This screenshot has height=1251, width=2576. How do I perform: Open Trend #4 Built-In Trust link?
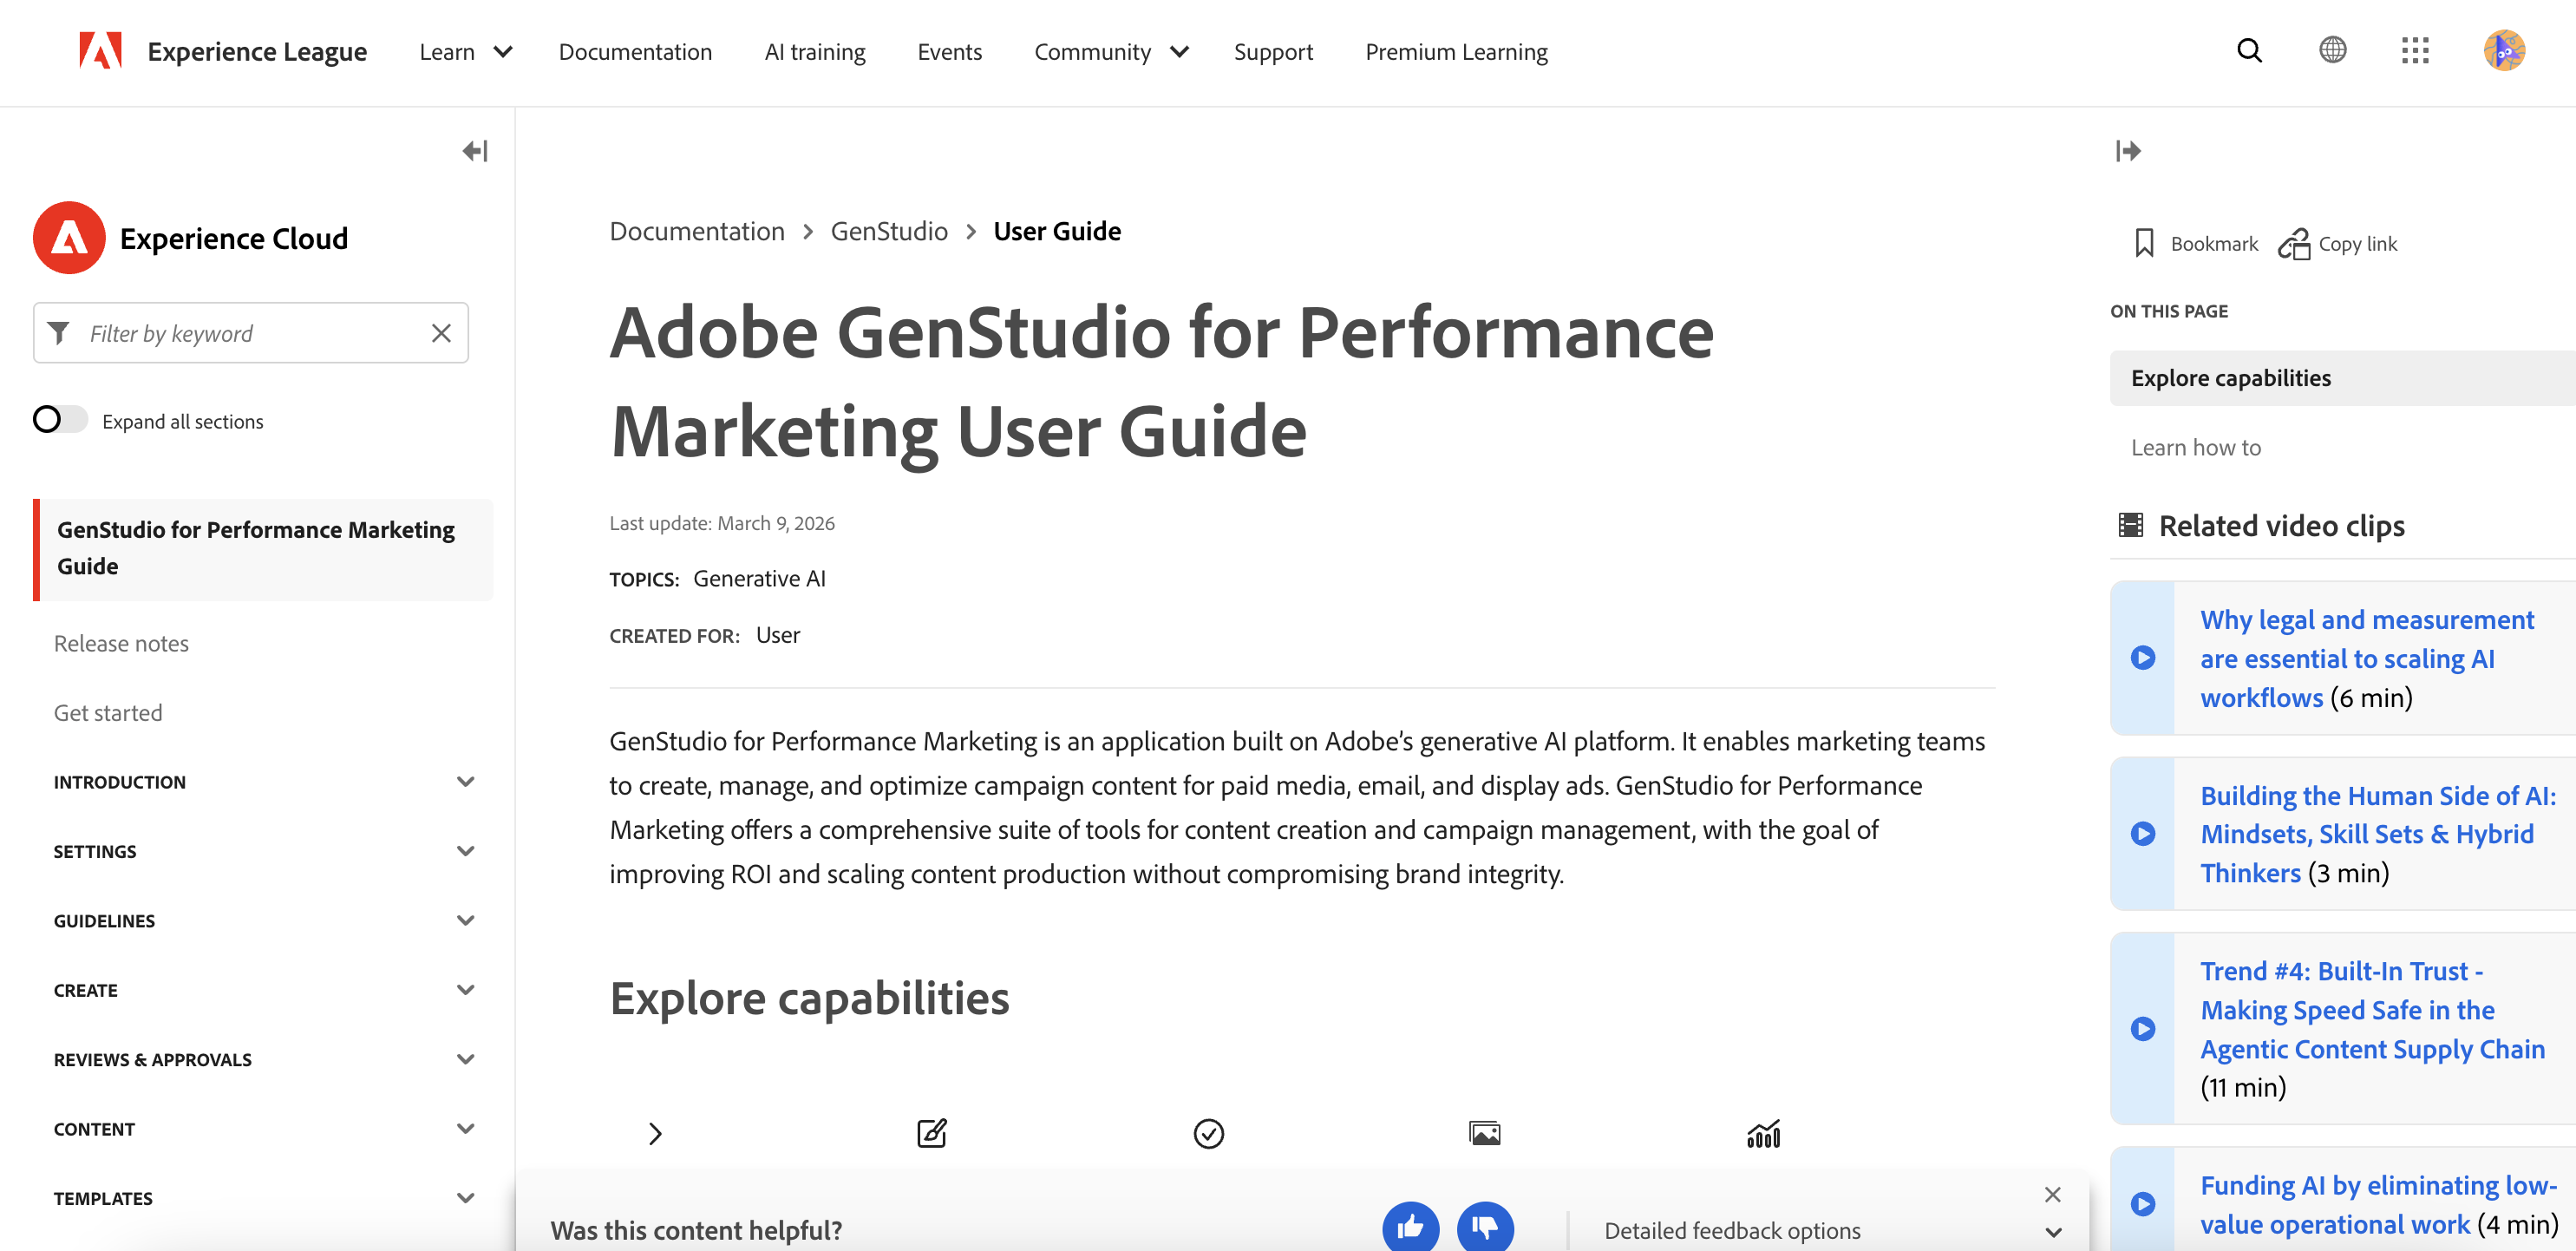2372,1010
